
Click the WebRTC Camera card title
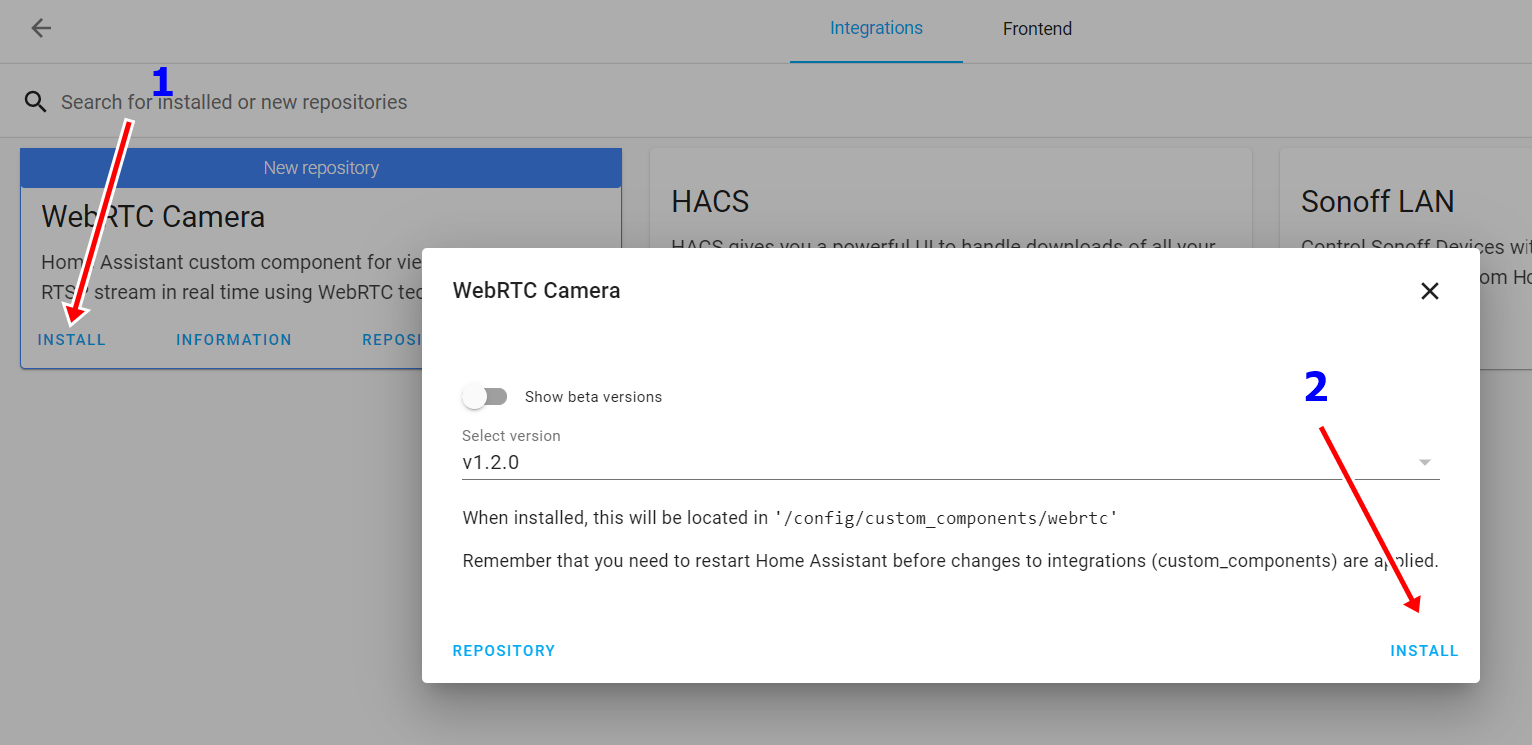click(153, 217)
